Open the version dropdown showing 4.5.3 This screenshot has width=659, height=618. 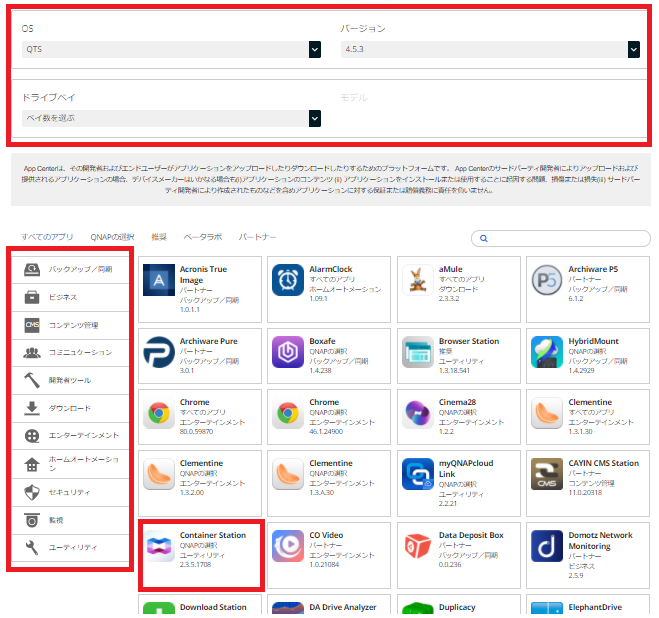coord(490,49)
